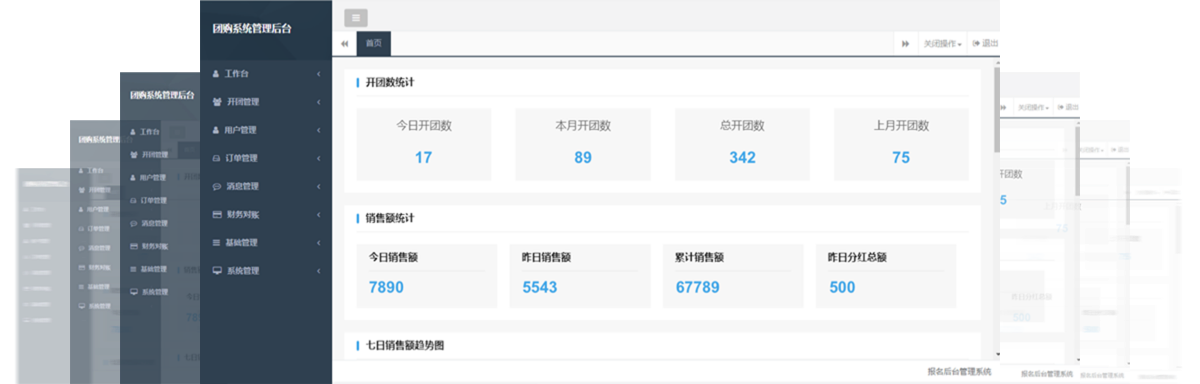This screenshot has width=1200, height=384.
Task: Expand the 工作台 chevron in front sidebar
Action: 319,74
